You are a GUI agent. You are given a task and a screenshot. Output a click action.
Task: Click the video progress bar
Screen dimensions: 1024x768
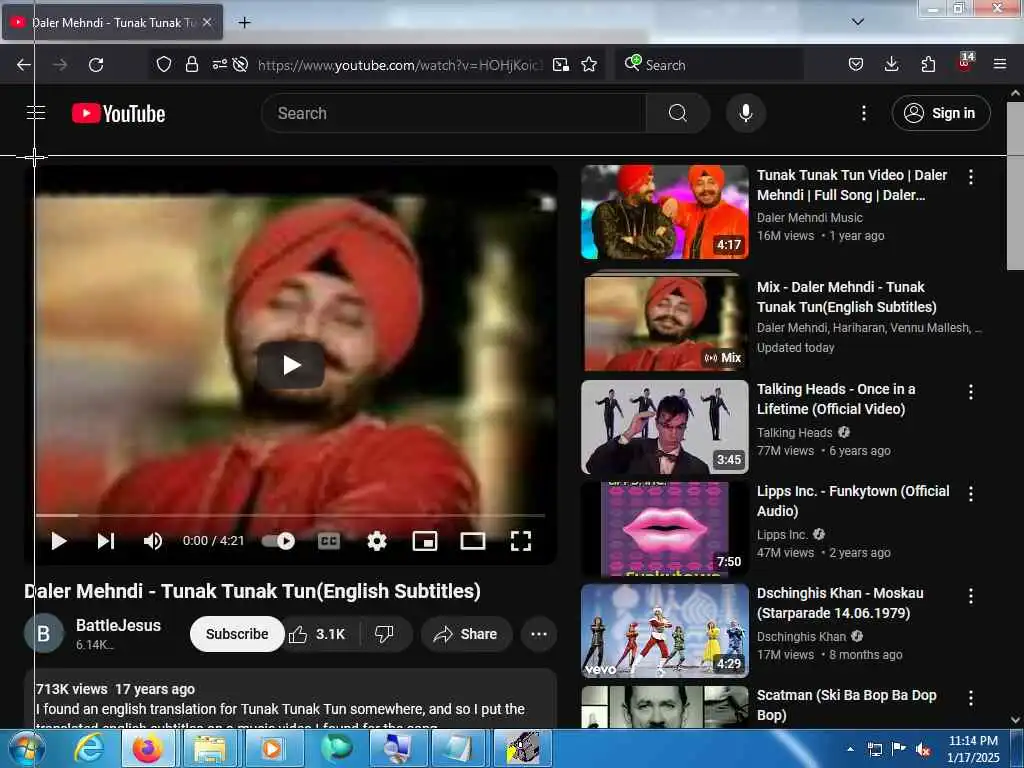291,515
